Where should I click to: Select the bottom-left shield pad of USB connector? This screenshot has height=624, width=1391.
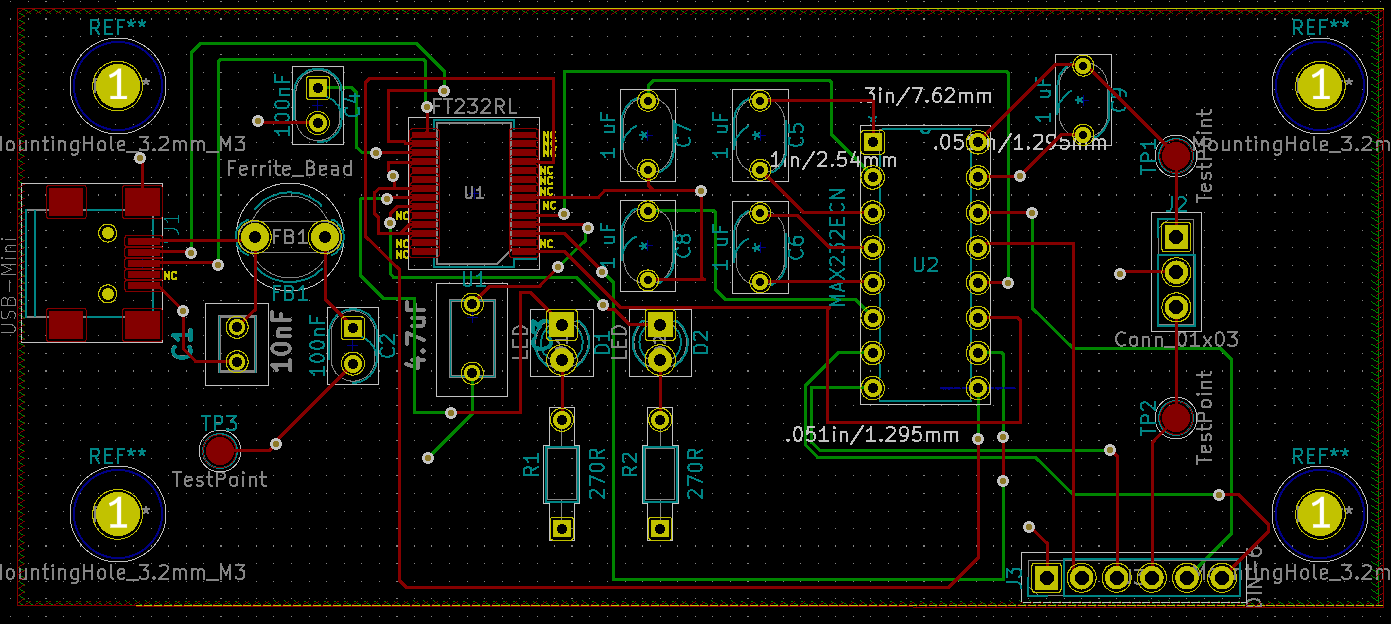[67, 325]
